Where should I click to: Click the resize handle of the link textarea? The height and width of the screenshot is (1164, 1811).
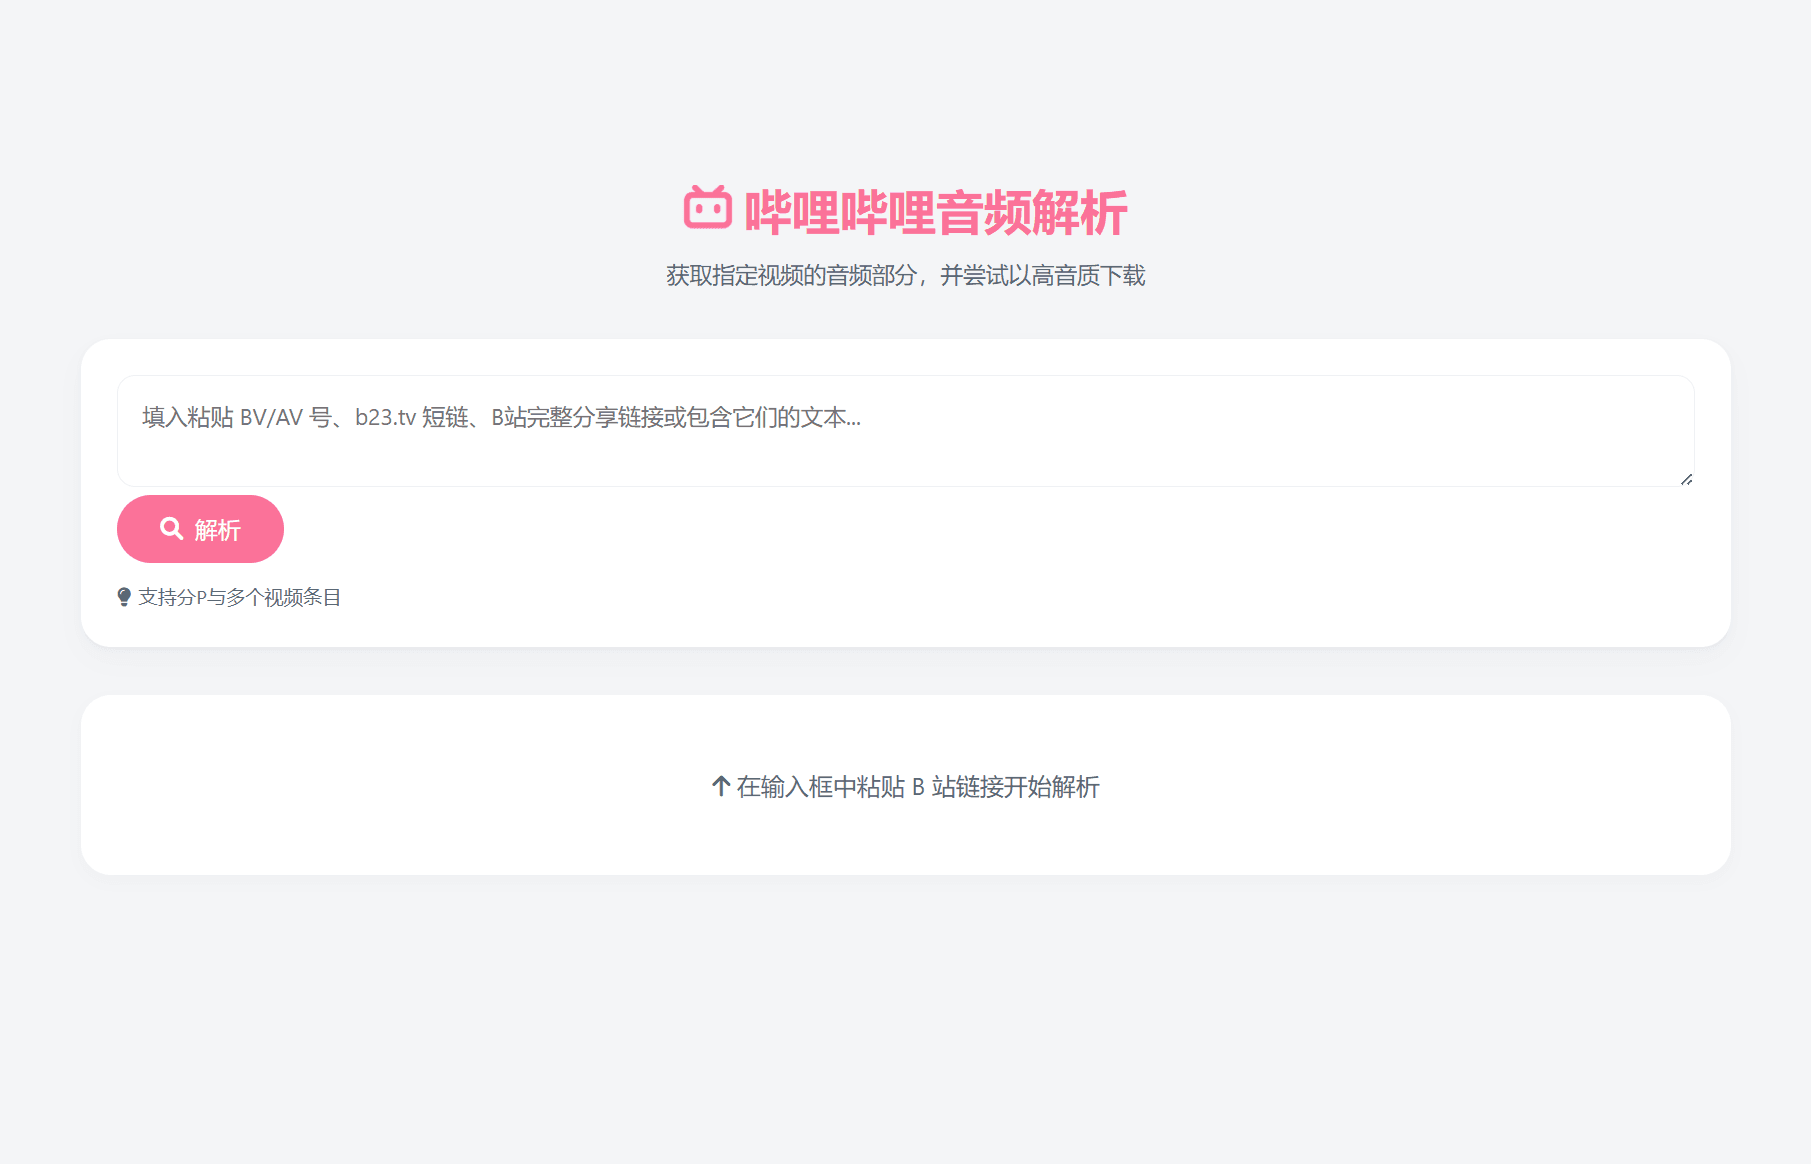1686,479
